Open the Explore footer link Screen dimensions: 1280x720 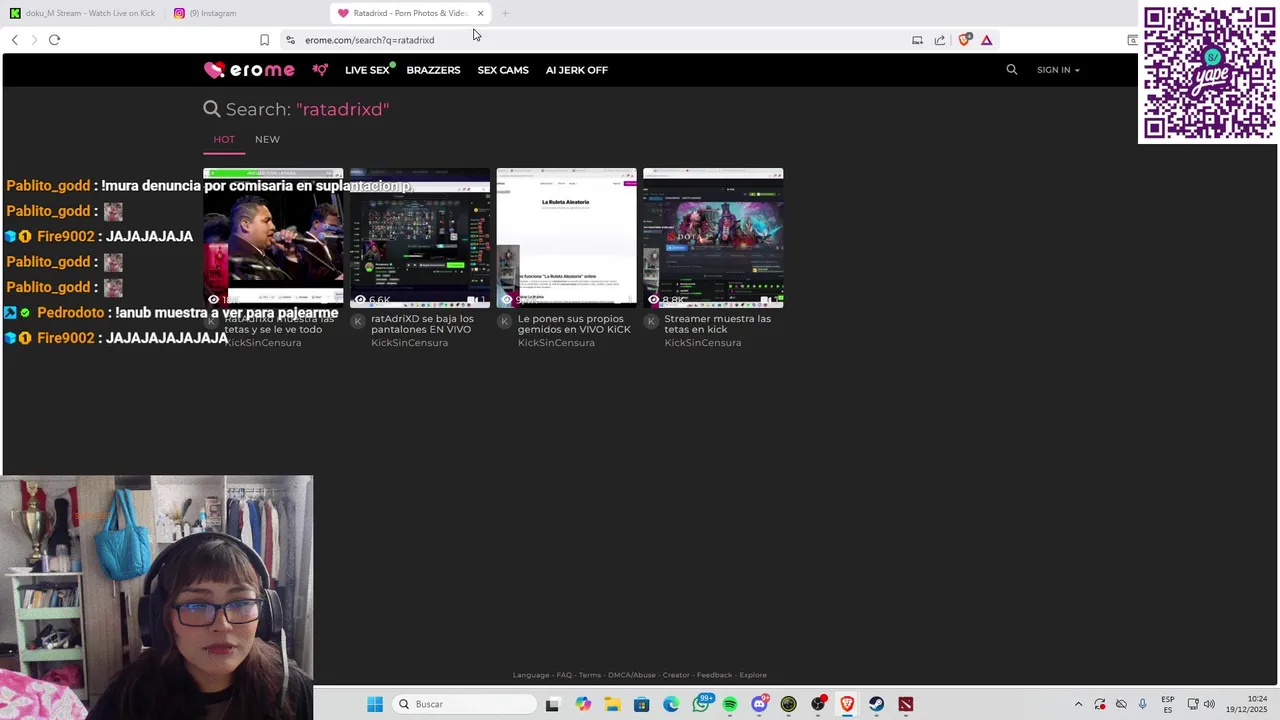coord(753,675)
